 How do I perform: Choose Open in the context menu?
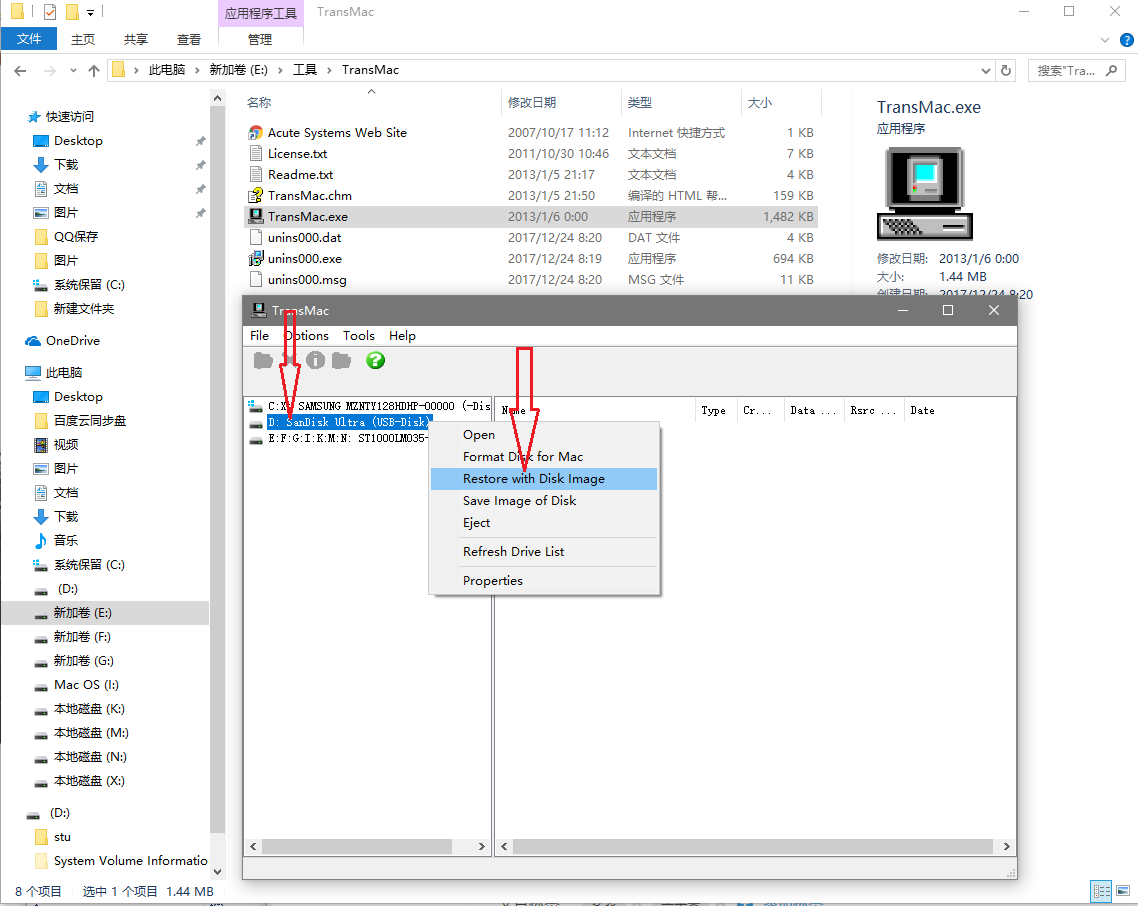[x=544, y=435]
